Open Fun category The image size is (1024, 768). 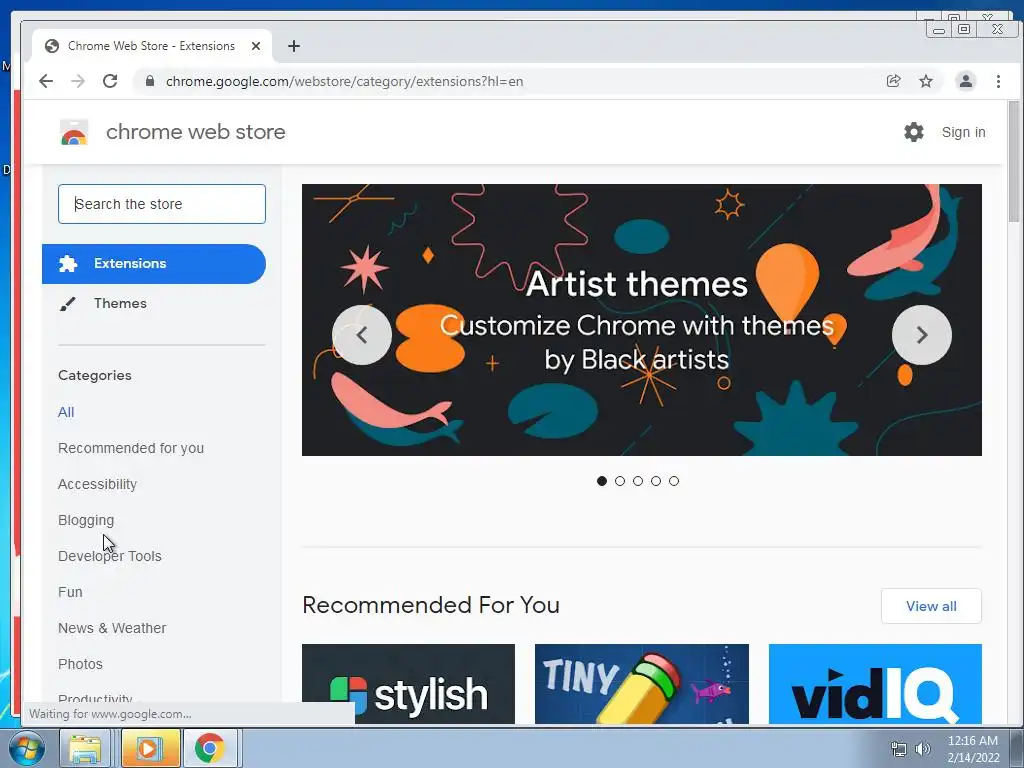tap(70, 592)
